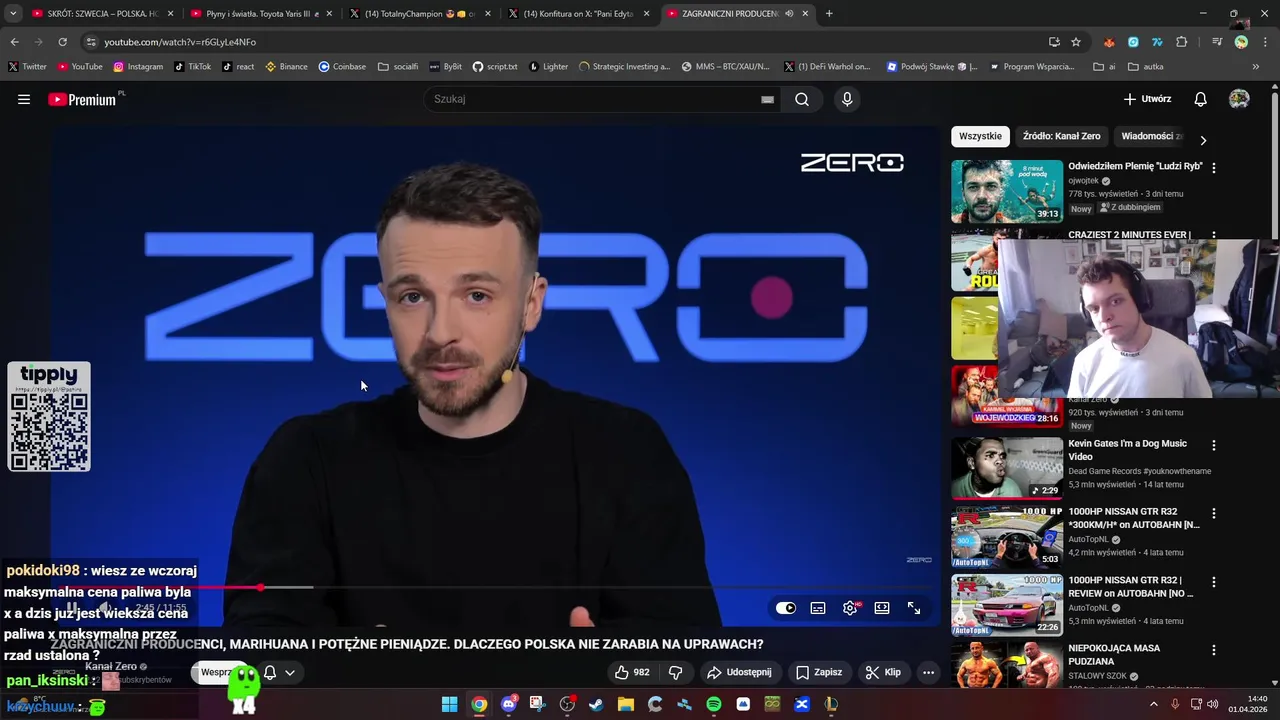Show hidden system tray icons chevron
Viewport: 1280px width, 720px height.
(1153, 704)
